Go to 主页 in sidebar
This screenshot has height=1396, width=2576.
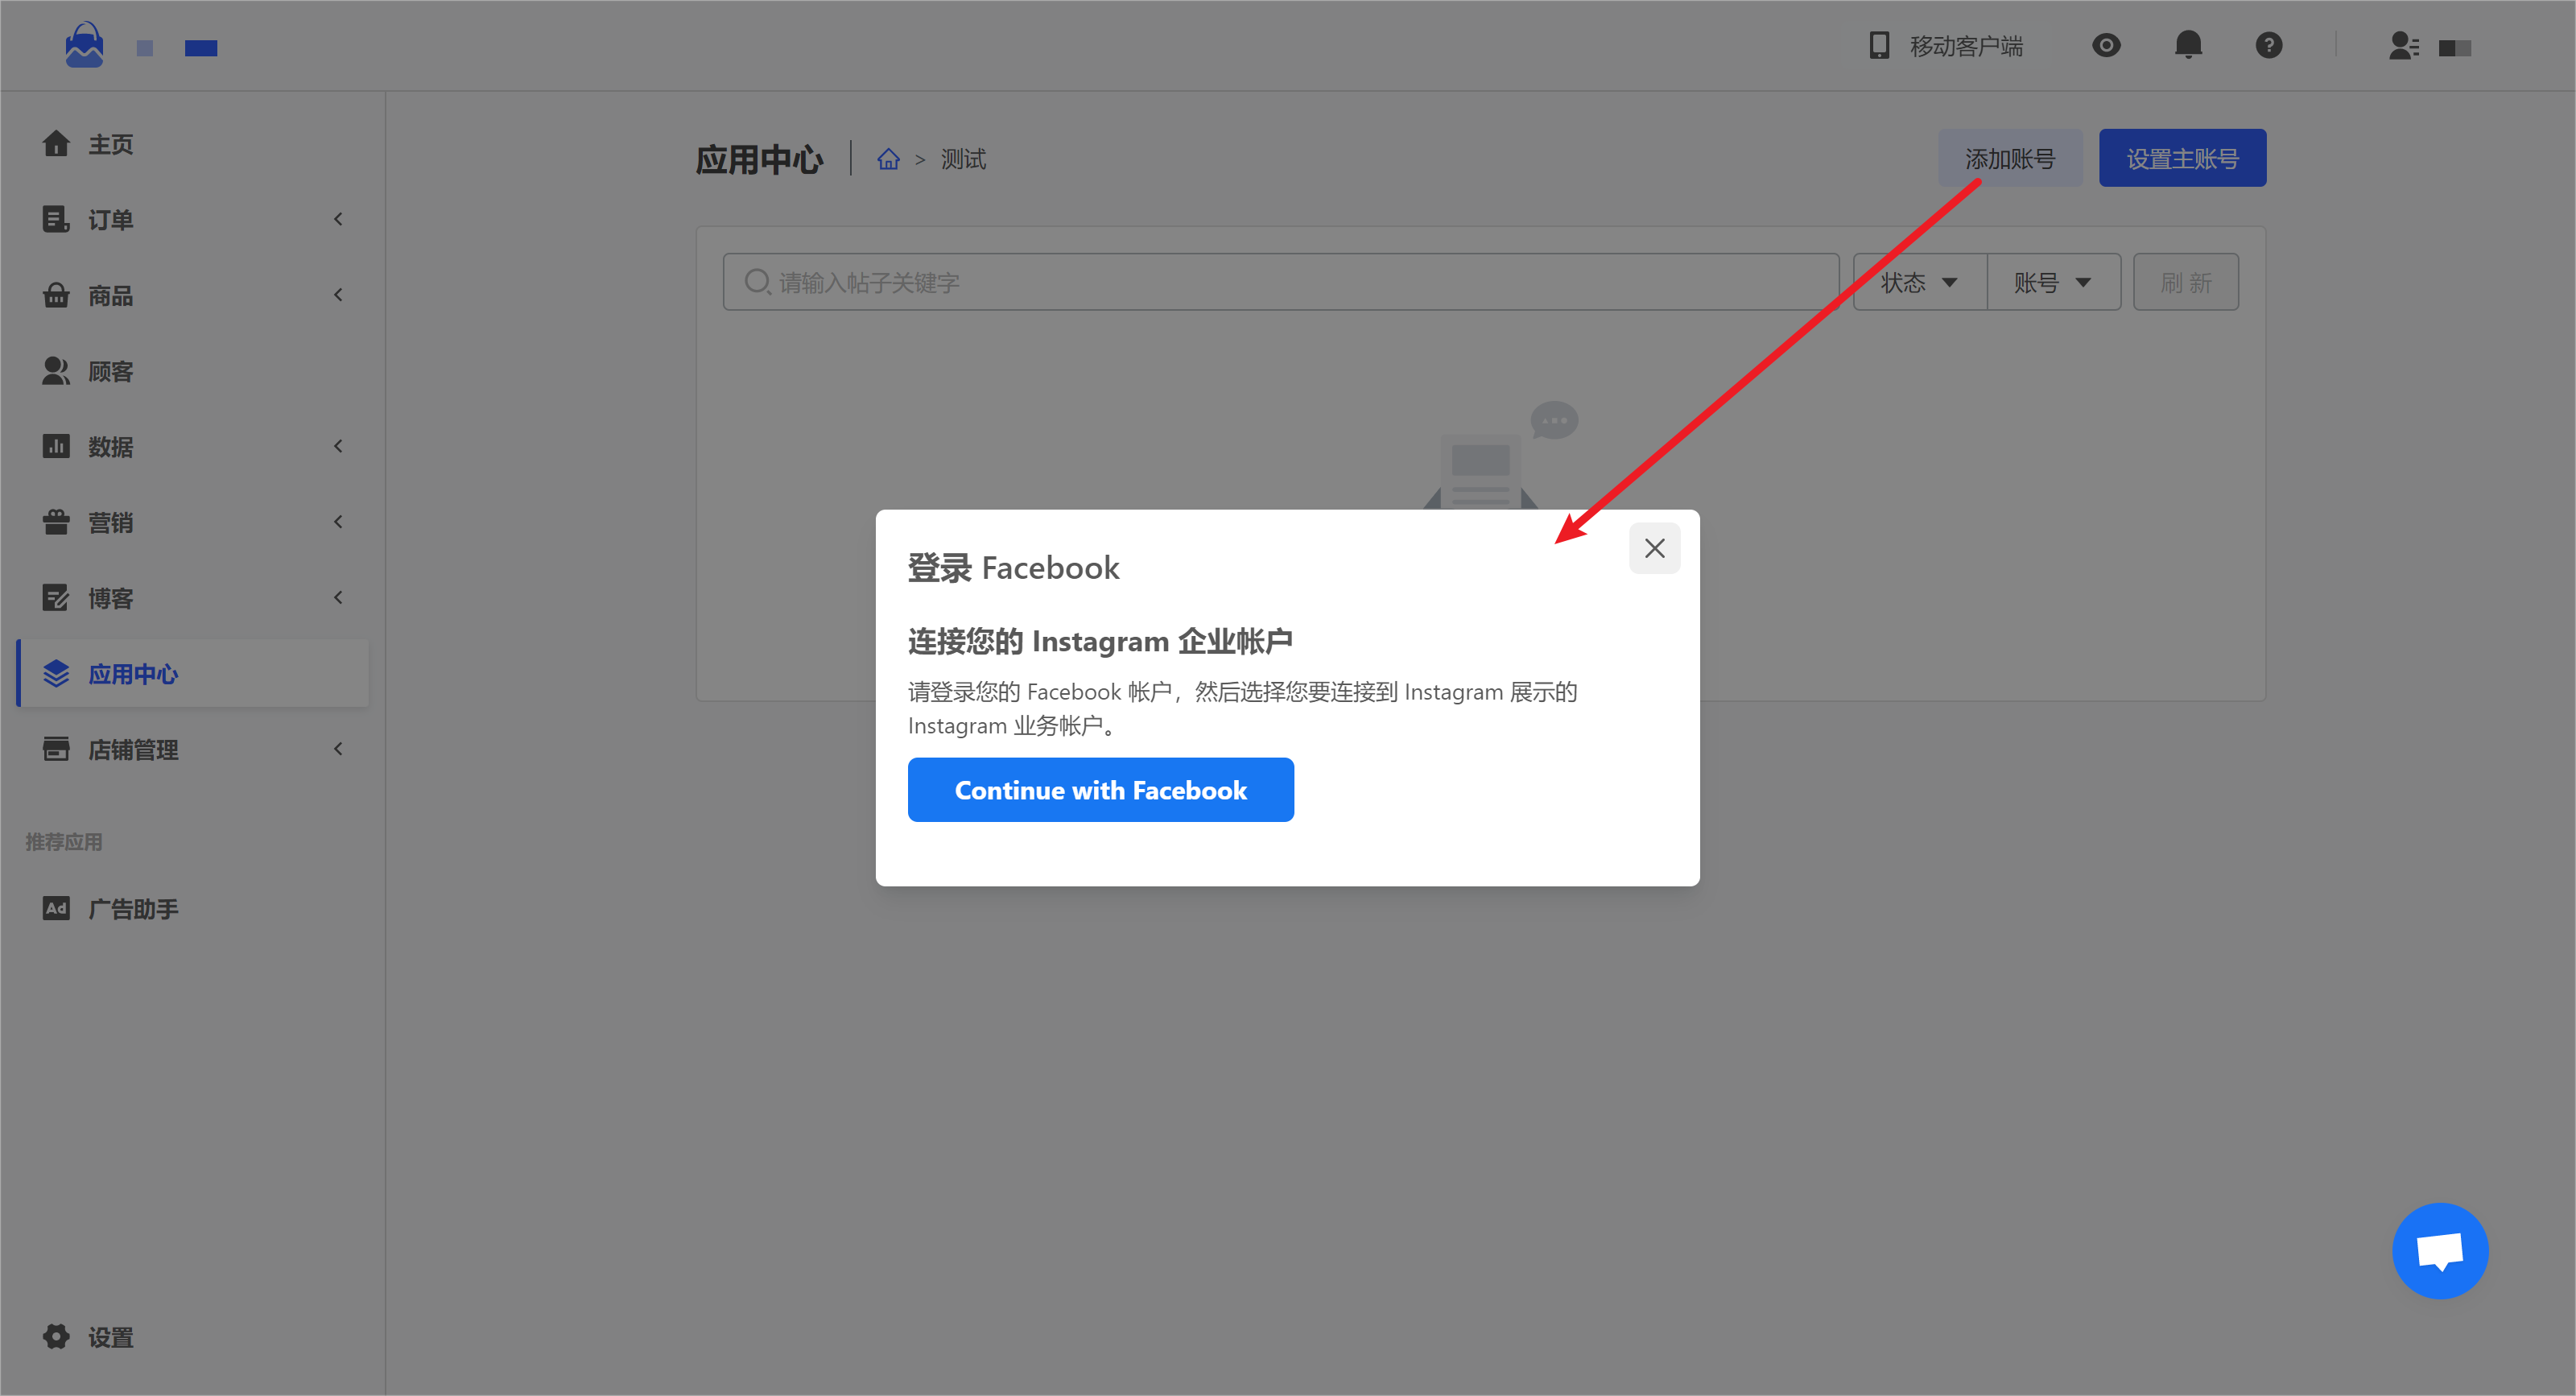(x=192, y=144)
